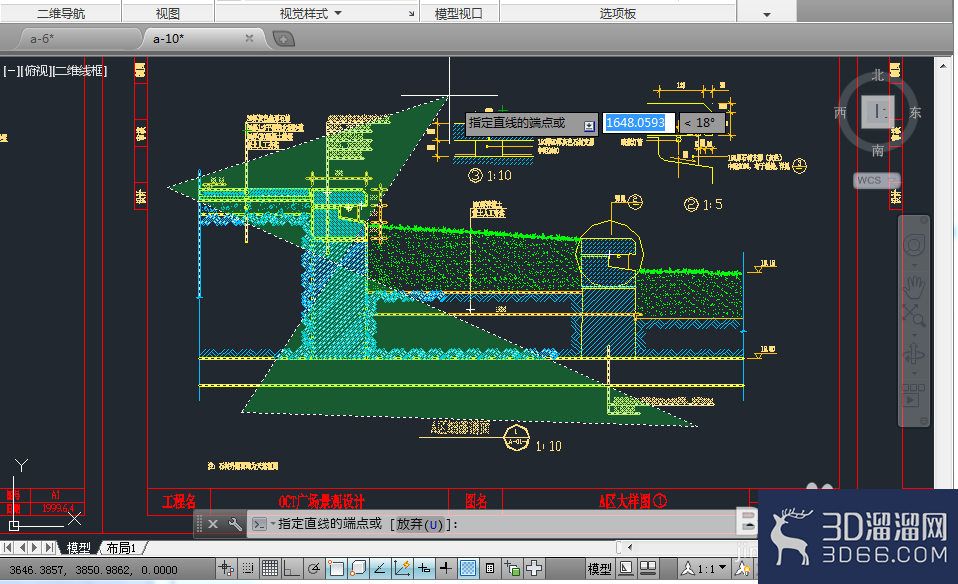Click the Quick Properties status bar icon
Image resolution: width=958 pixels, height=584 pixels.
pyautogui.click(x=489, y=569)
